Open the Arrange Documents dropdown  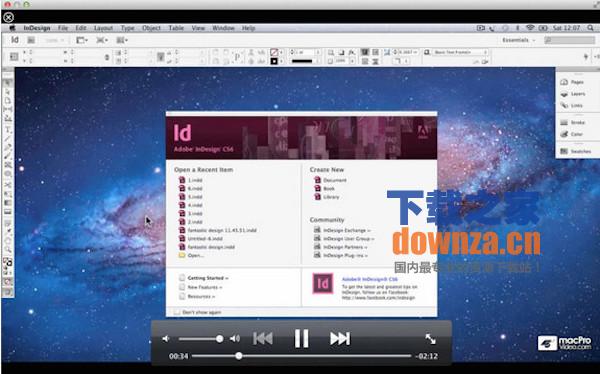tap(122, 40)
